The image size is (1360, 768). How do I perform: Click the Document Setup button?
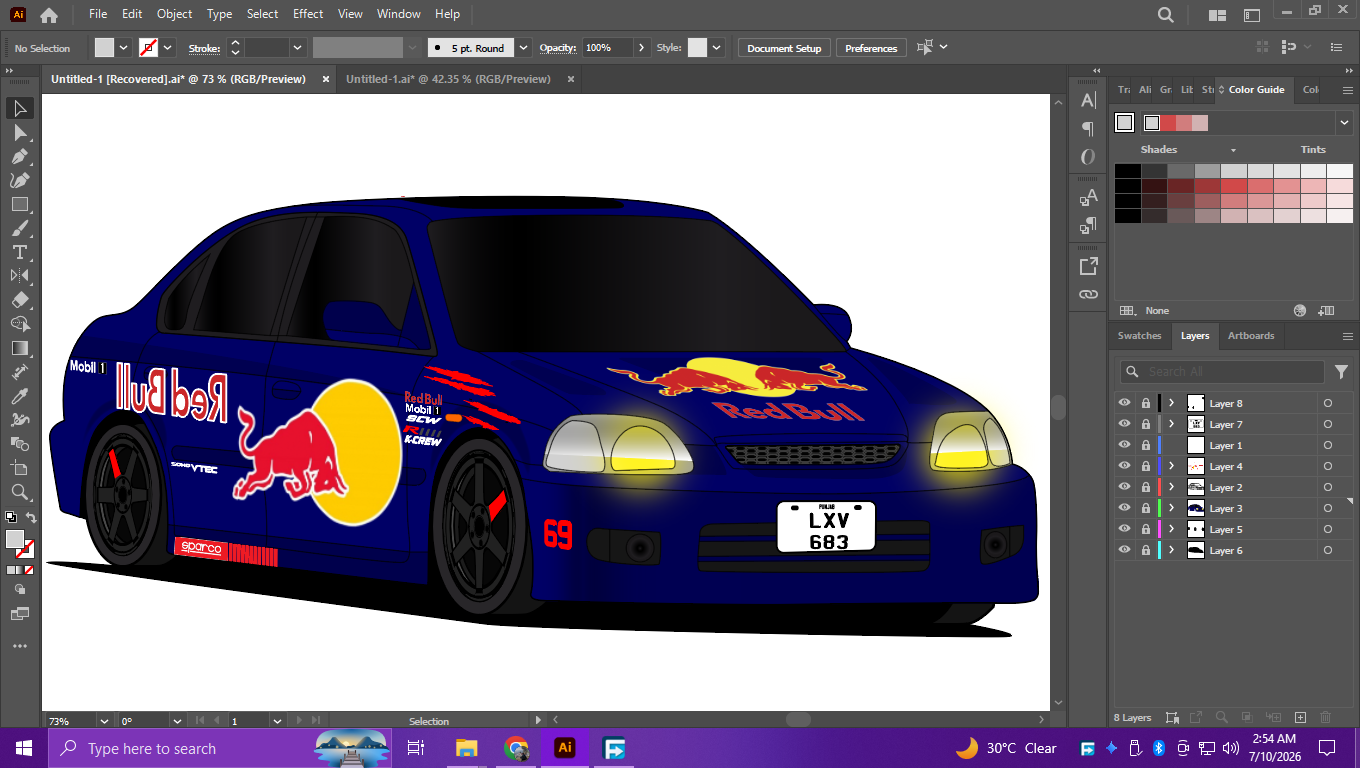[784, 48]
